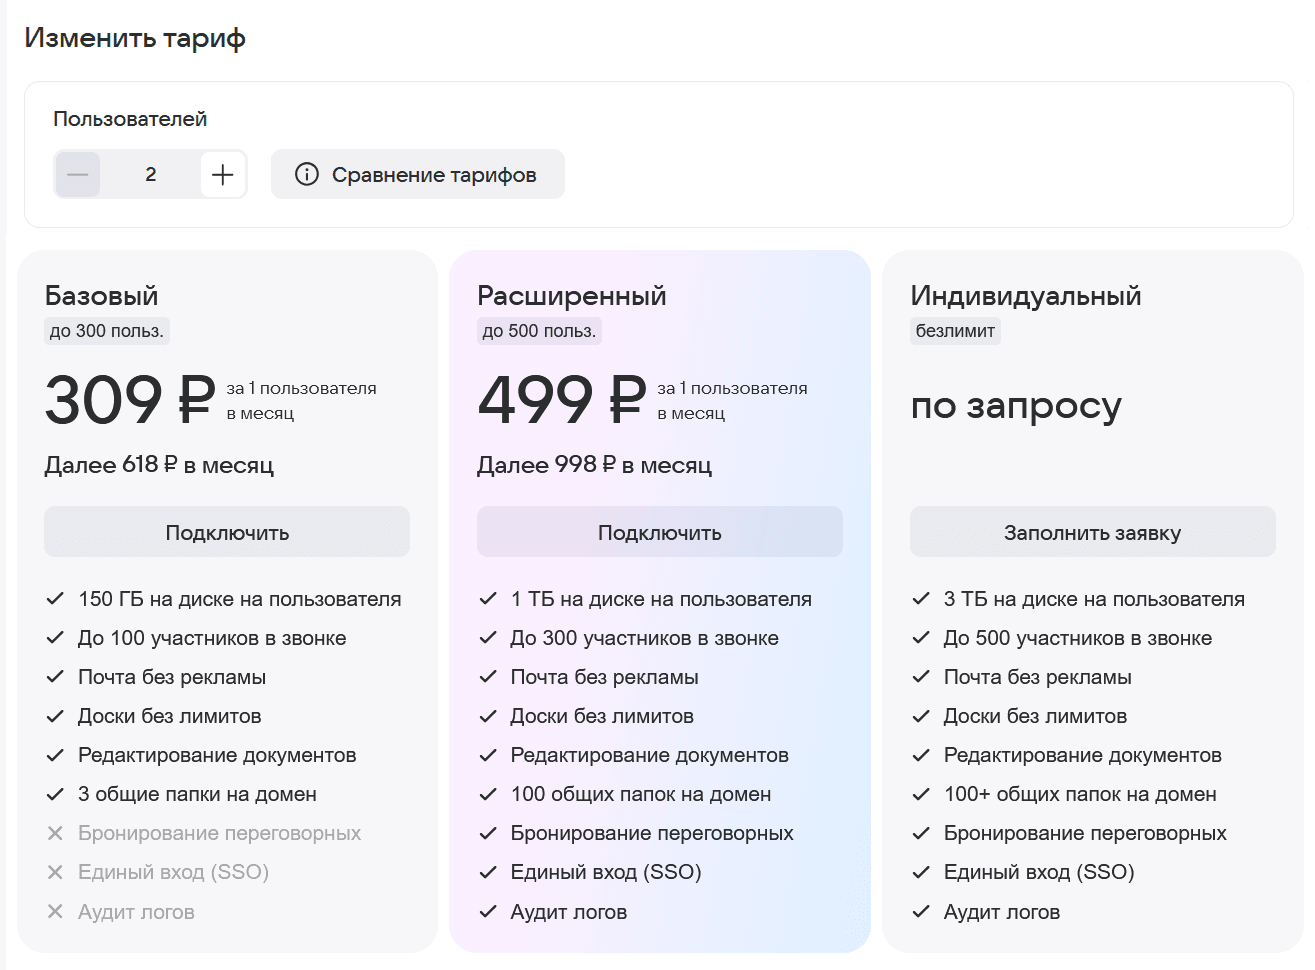Click 'Далее 998 ₽ в месяц' text
The width and height of the screenshot is (1315, 970).
point(595,465)
